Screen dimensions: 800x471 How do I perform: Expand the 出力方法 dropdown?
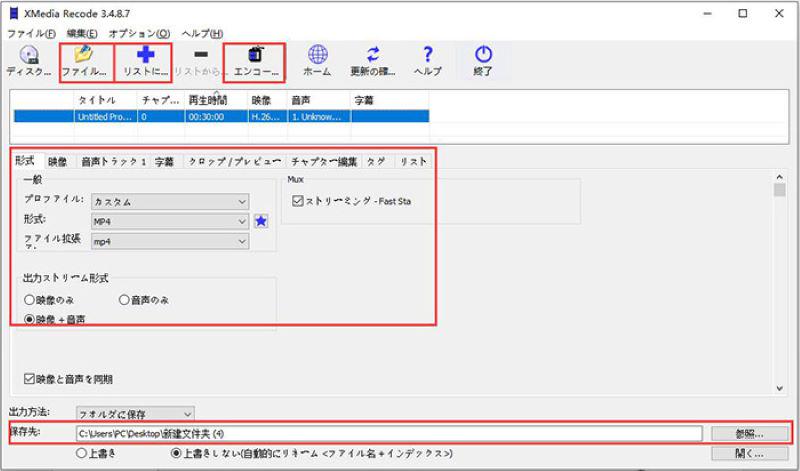click(135, 413)
